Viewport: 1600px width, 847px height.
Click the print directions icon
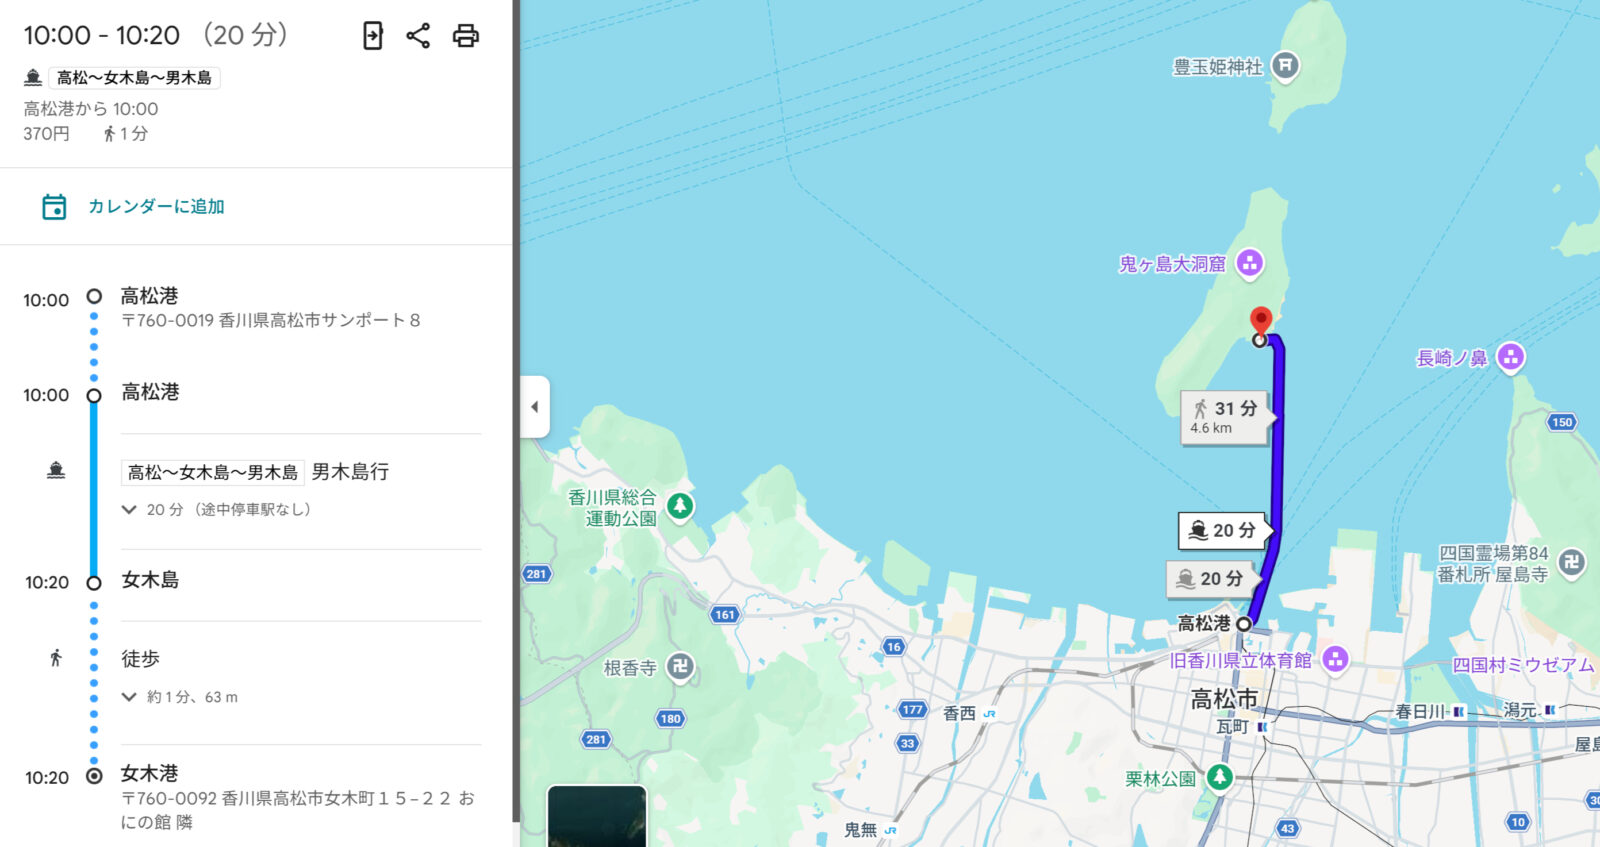(466, 36)
